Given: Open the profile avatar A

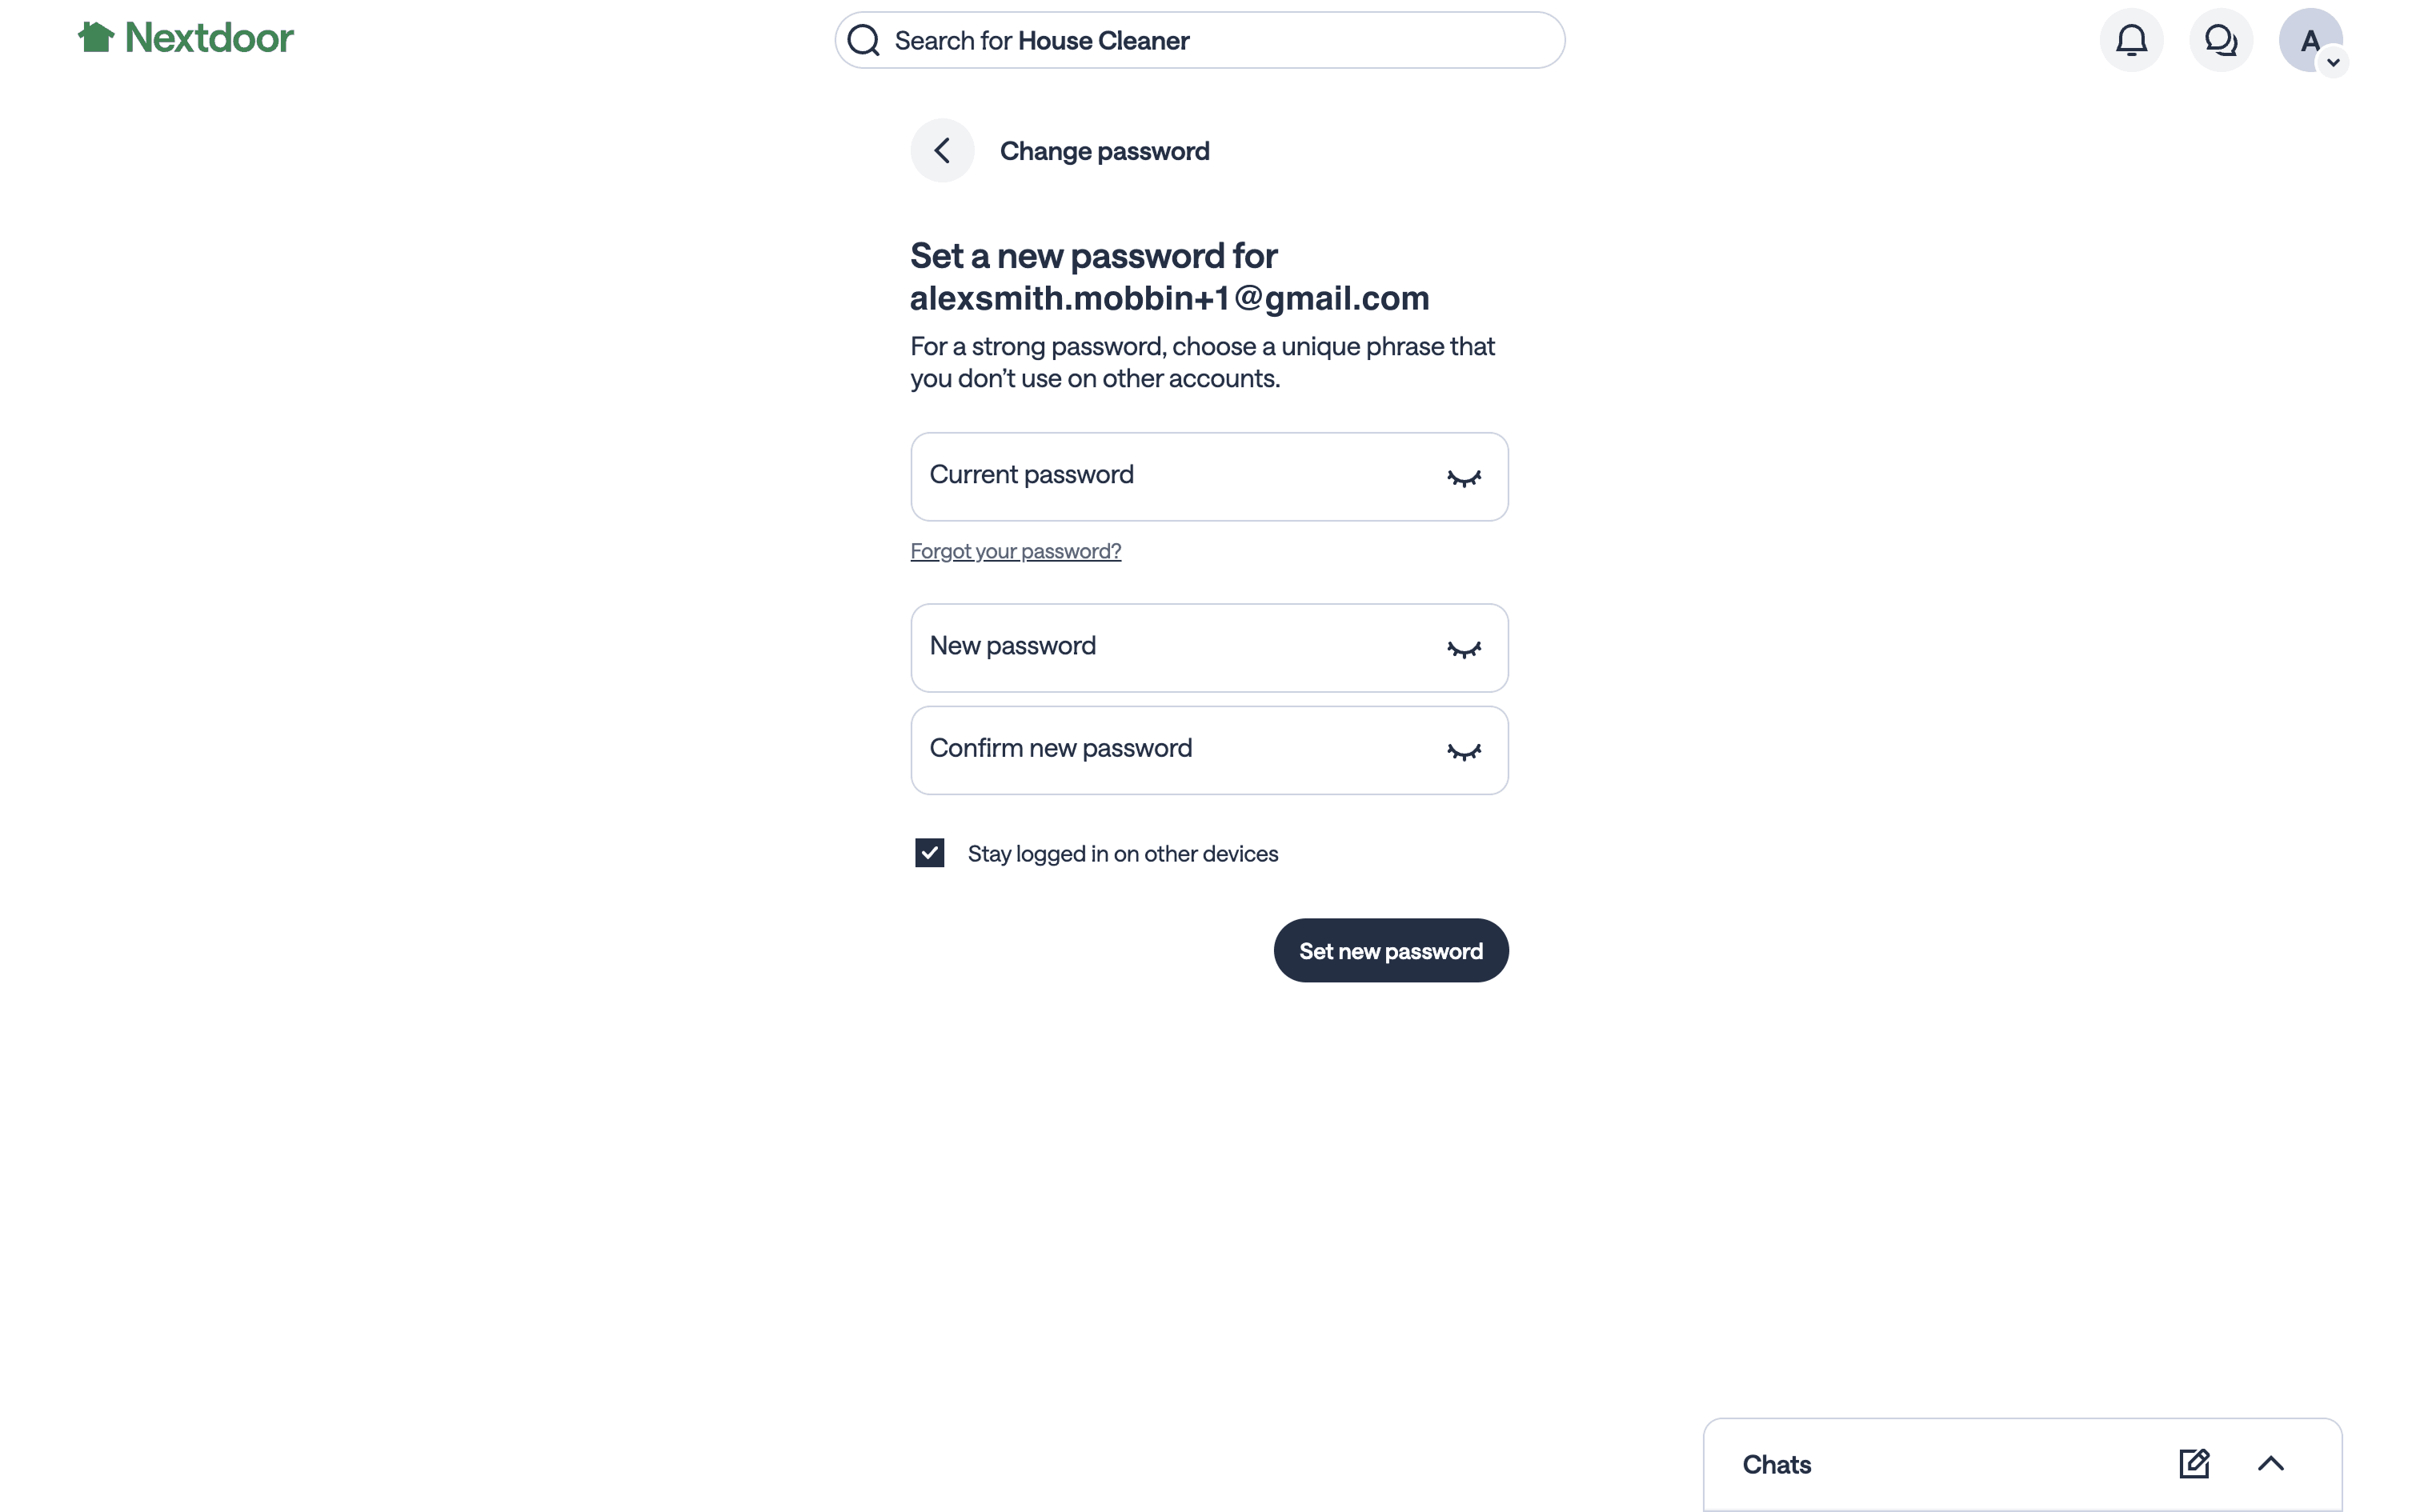Looking at the screenshot, I should pyautogui.click(x=2308, y=40).
